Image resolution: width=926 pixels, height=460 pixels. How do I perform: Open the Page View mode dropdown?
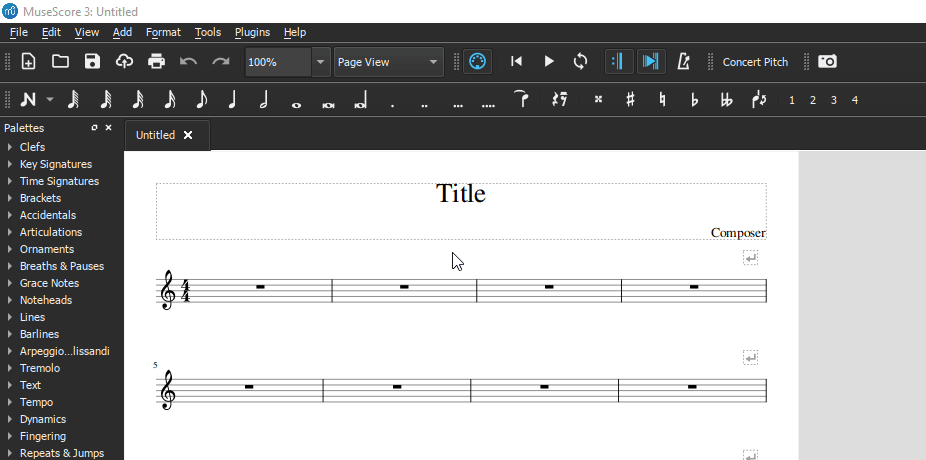389,62
